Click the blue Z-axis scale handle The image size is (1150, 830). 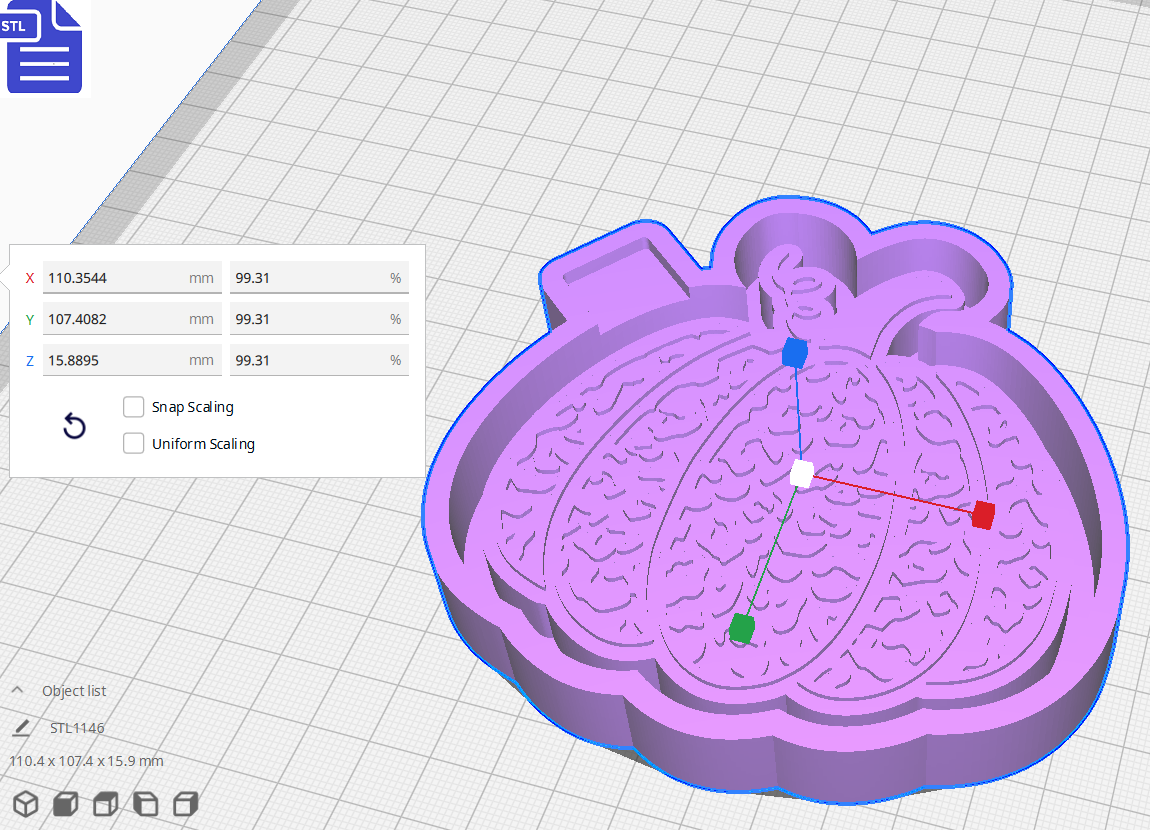(x=793, y=351)
